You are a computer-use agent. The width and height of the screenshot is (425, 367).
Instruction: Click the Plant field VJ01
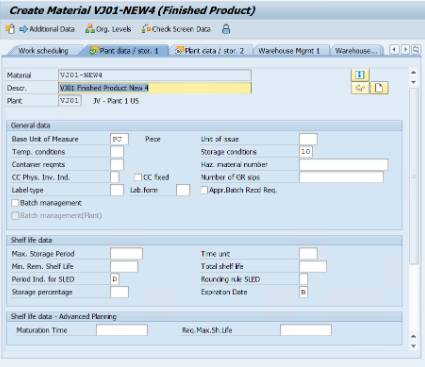coord(70,101)
